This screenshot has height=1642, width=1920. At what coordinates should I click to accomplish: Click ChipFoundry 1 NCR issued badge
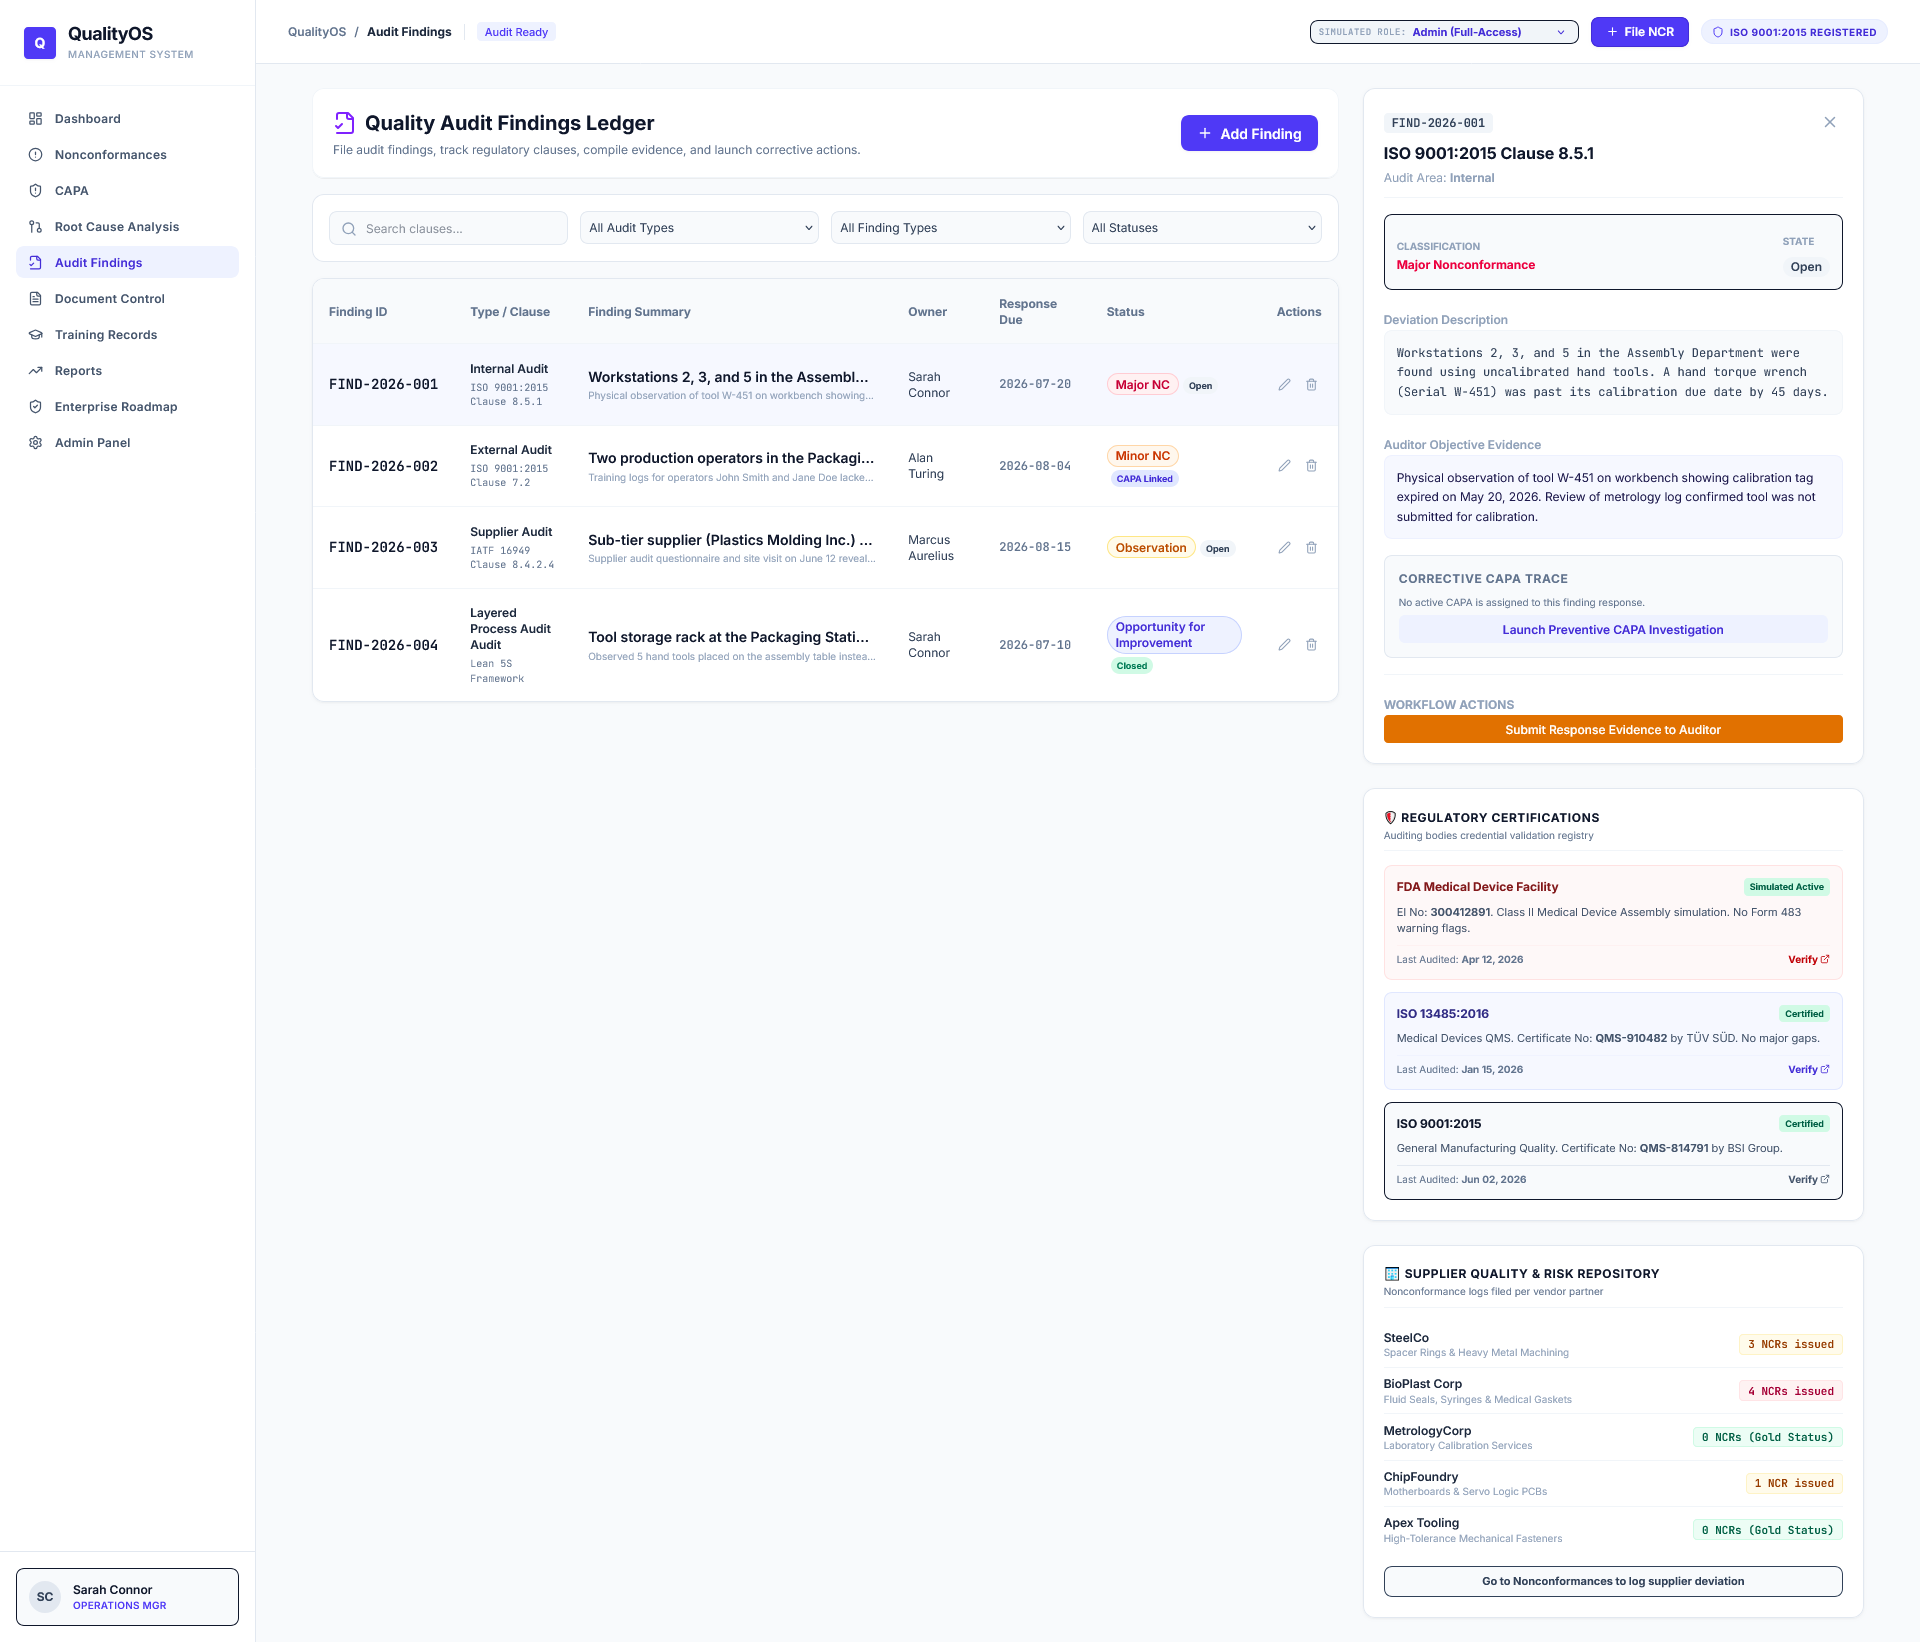point(1794,1483)
